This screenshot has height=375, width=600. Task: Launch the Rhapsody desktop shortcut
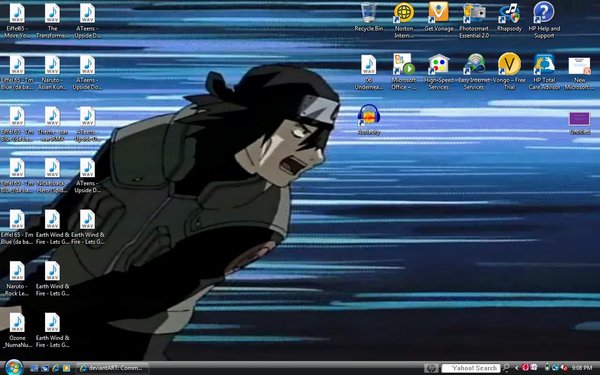[x=509, y=17]
